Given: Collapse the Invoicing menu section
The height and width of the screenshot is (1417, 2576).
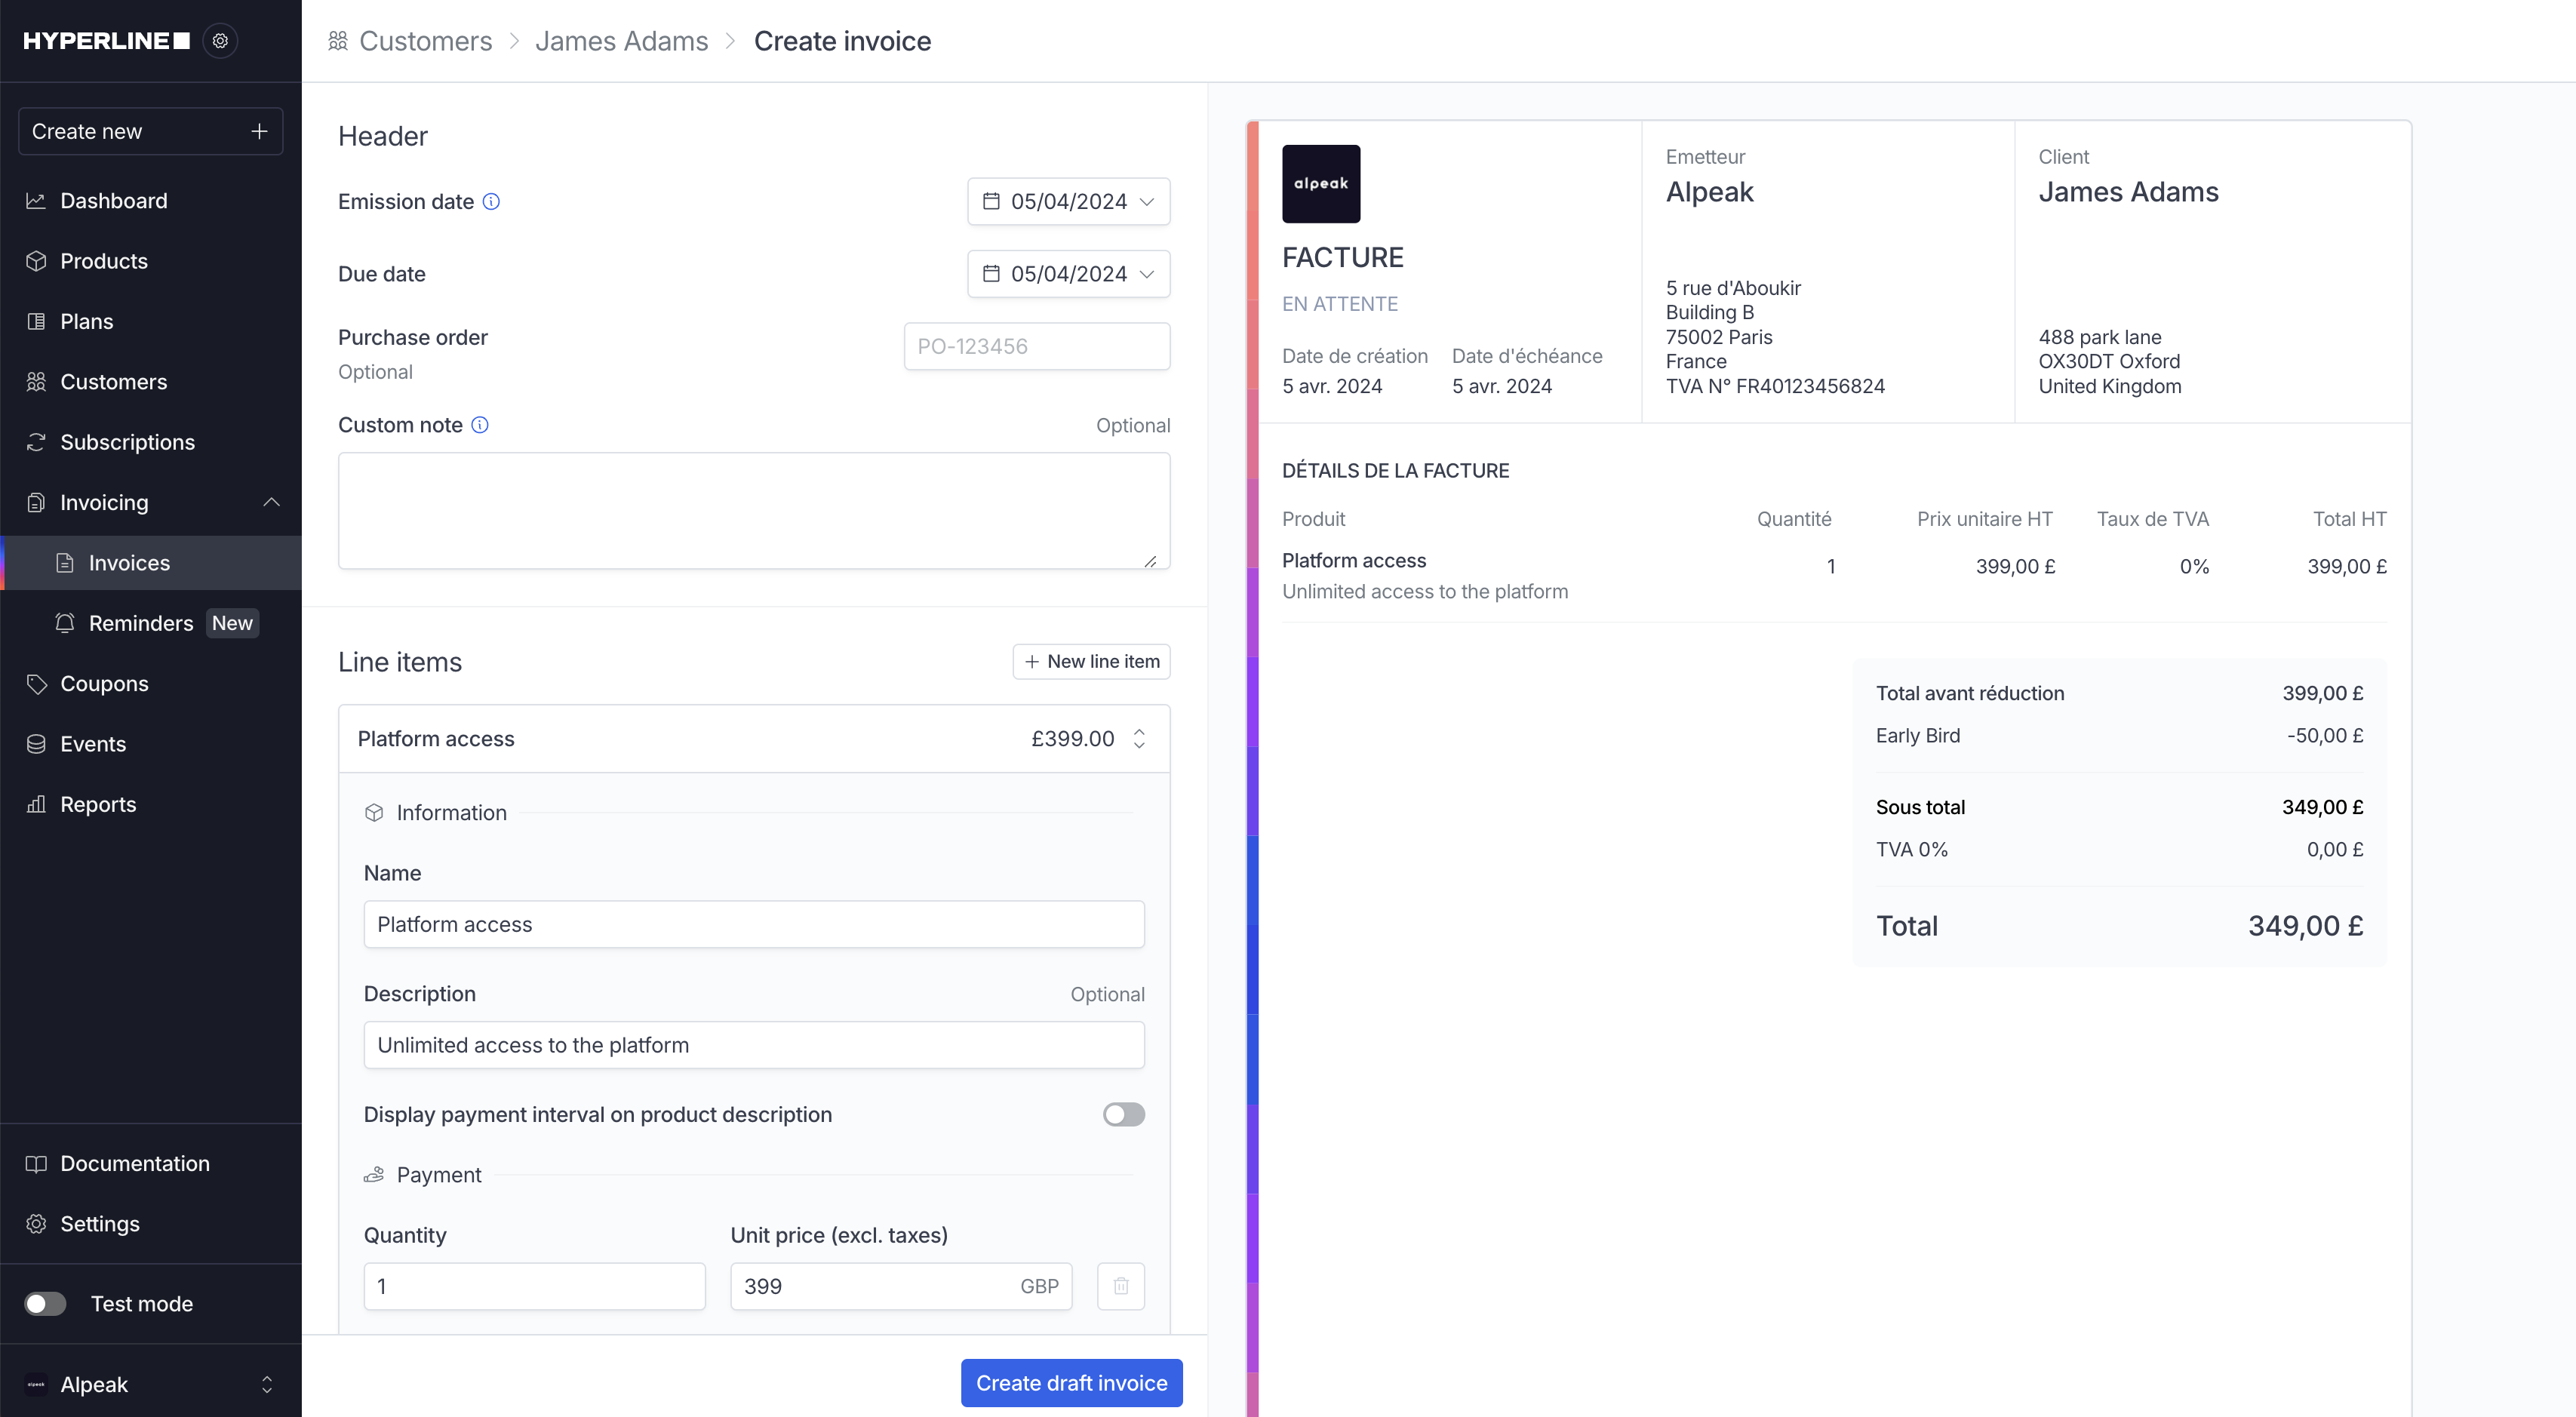Looking at the screenshot, I should click(x=271, y=502).
